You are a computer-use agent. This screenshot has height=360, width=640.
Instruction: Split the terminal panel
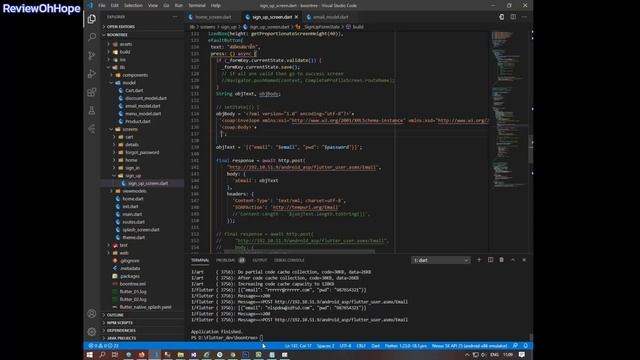click(490, 260)
